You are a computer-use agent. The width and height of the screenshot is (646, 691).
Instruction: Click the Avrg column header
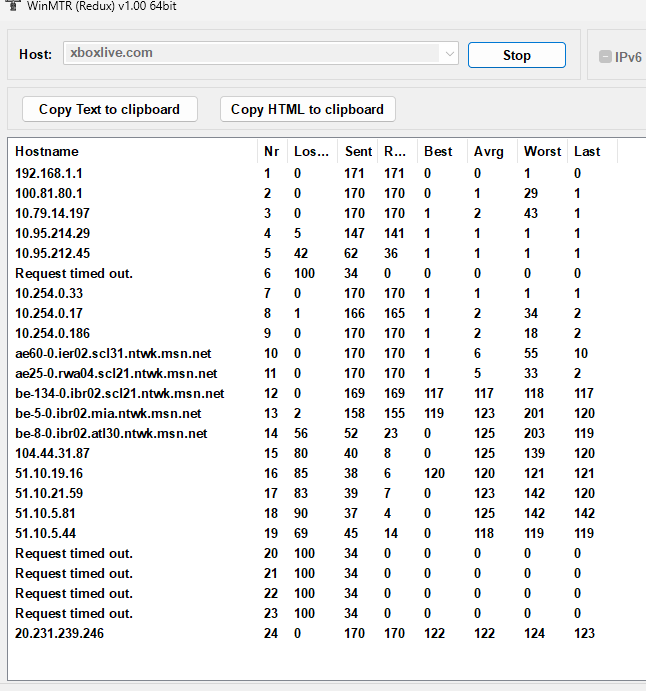pyautogui.click(x=489, y=151)
